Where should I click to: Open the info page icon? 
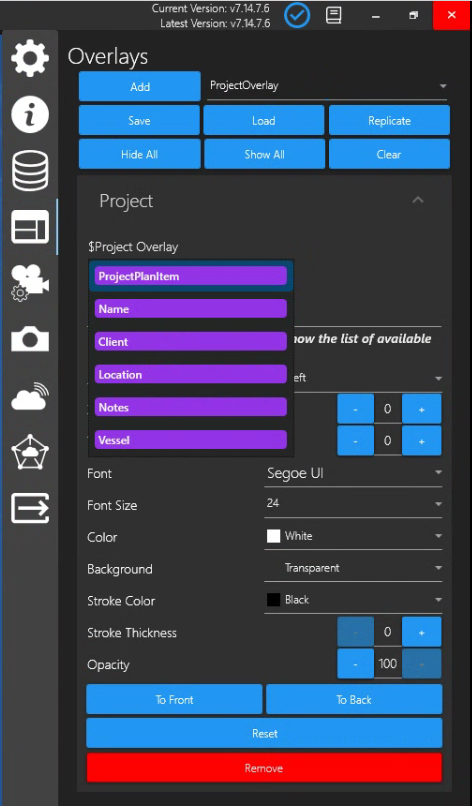30,114
